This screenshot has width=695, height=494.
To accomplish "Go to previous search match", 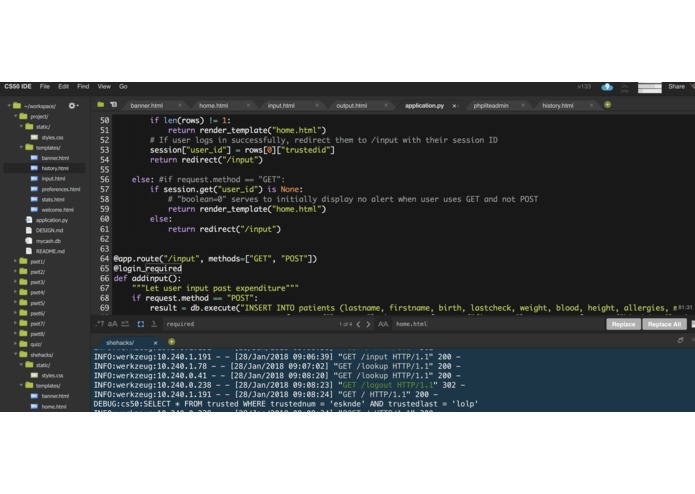I will [358, 324].
